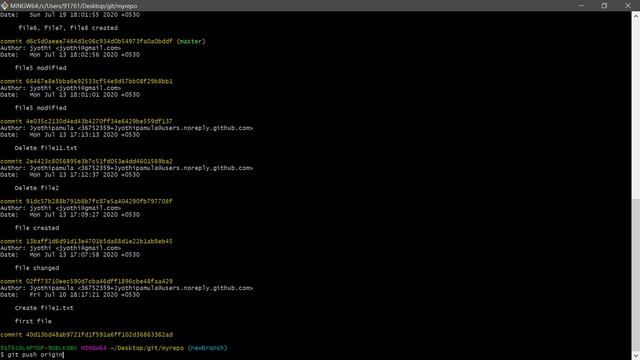Click the user@LAPTOP hostname in prompt
Image resolution: width=640 pixels, height=360 pixels.
coord(38,348)
